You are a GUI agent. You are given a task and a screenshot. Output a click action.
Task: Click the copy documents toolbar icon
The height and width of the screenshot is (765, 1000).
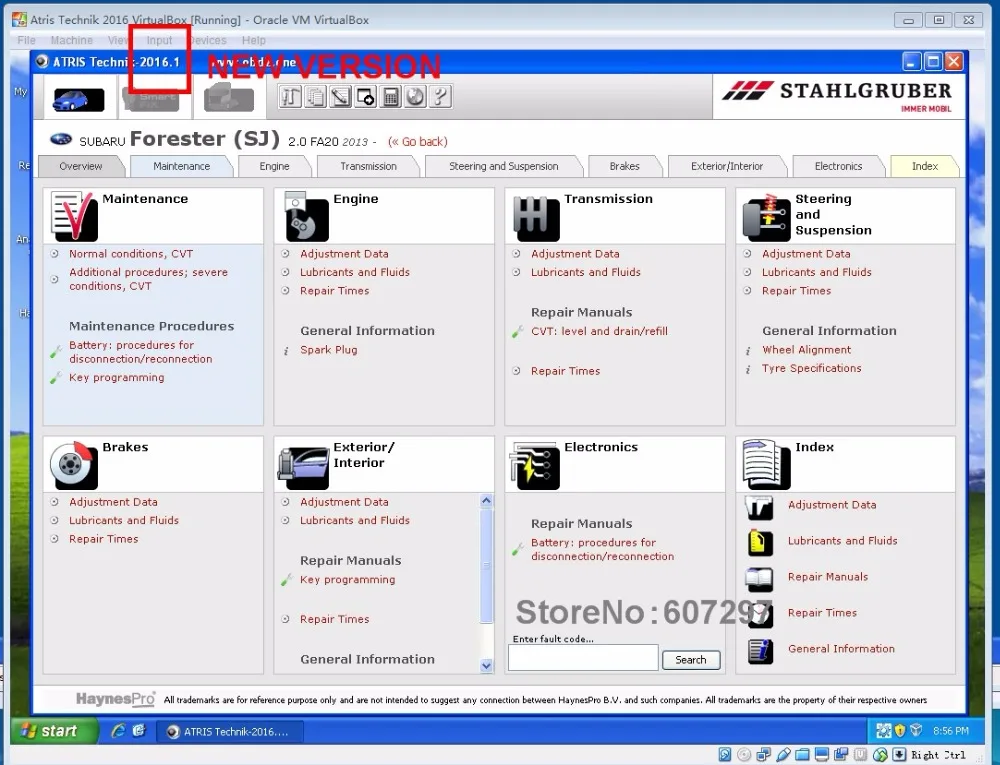pyautogui.click(x=315, y=97)
